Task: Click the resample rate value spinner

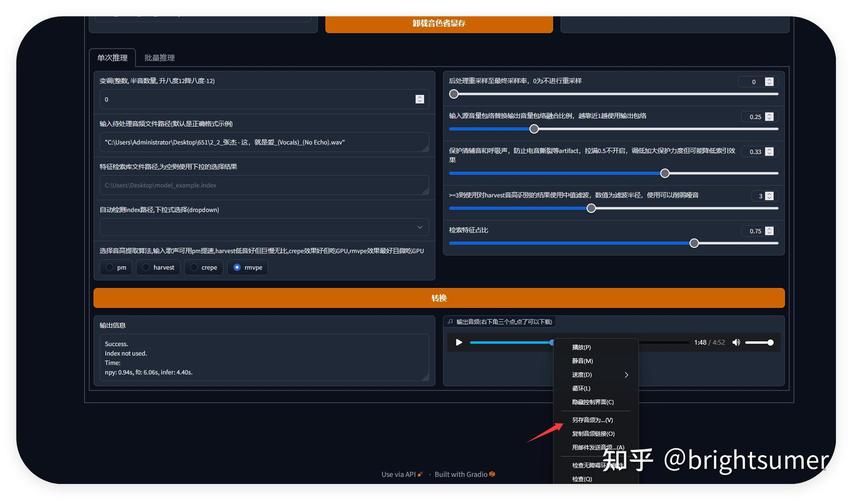Action: 769,82
